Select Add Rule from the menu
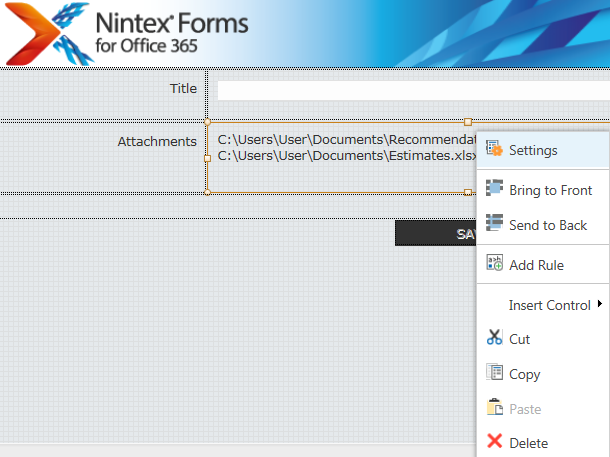 coord(543,265)
